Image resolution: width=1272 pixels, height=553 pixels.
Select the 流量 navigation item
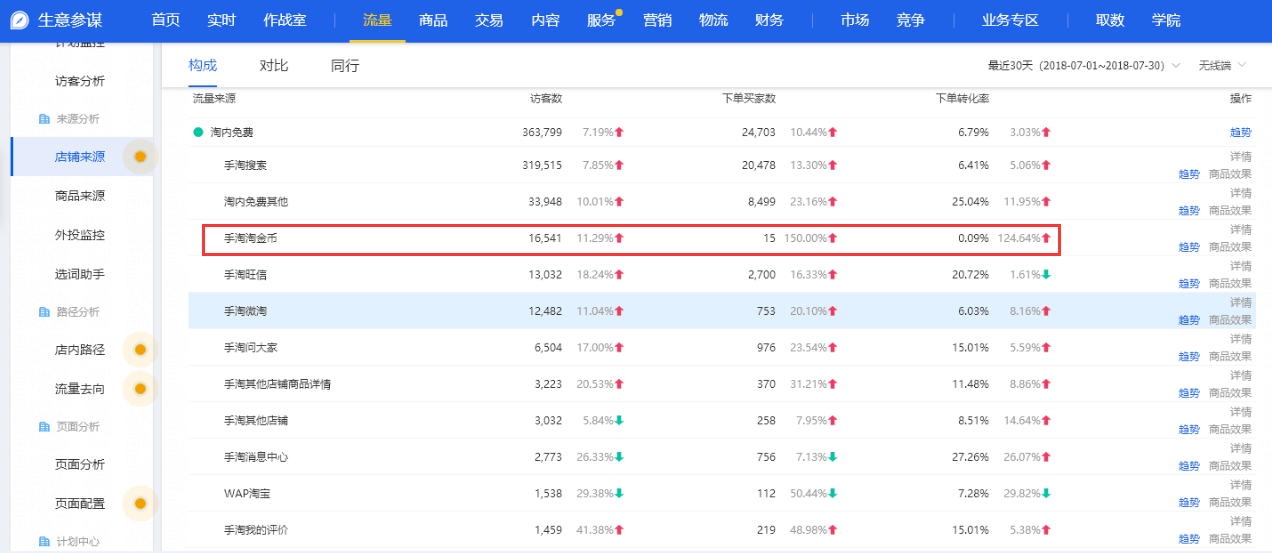[x=377, y=21]
